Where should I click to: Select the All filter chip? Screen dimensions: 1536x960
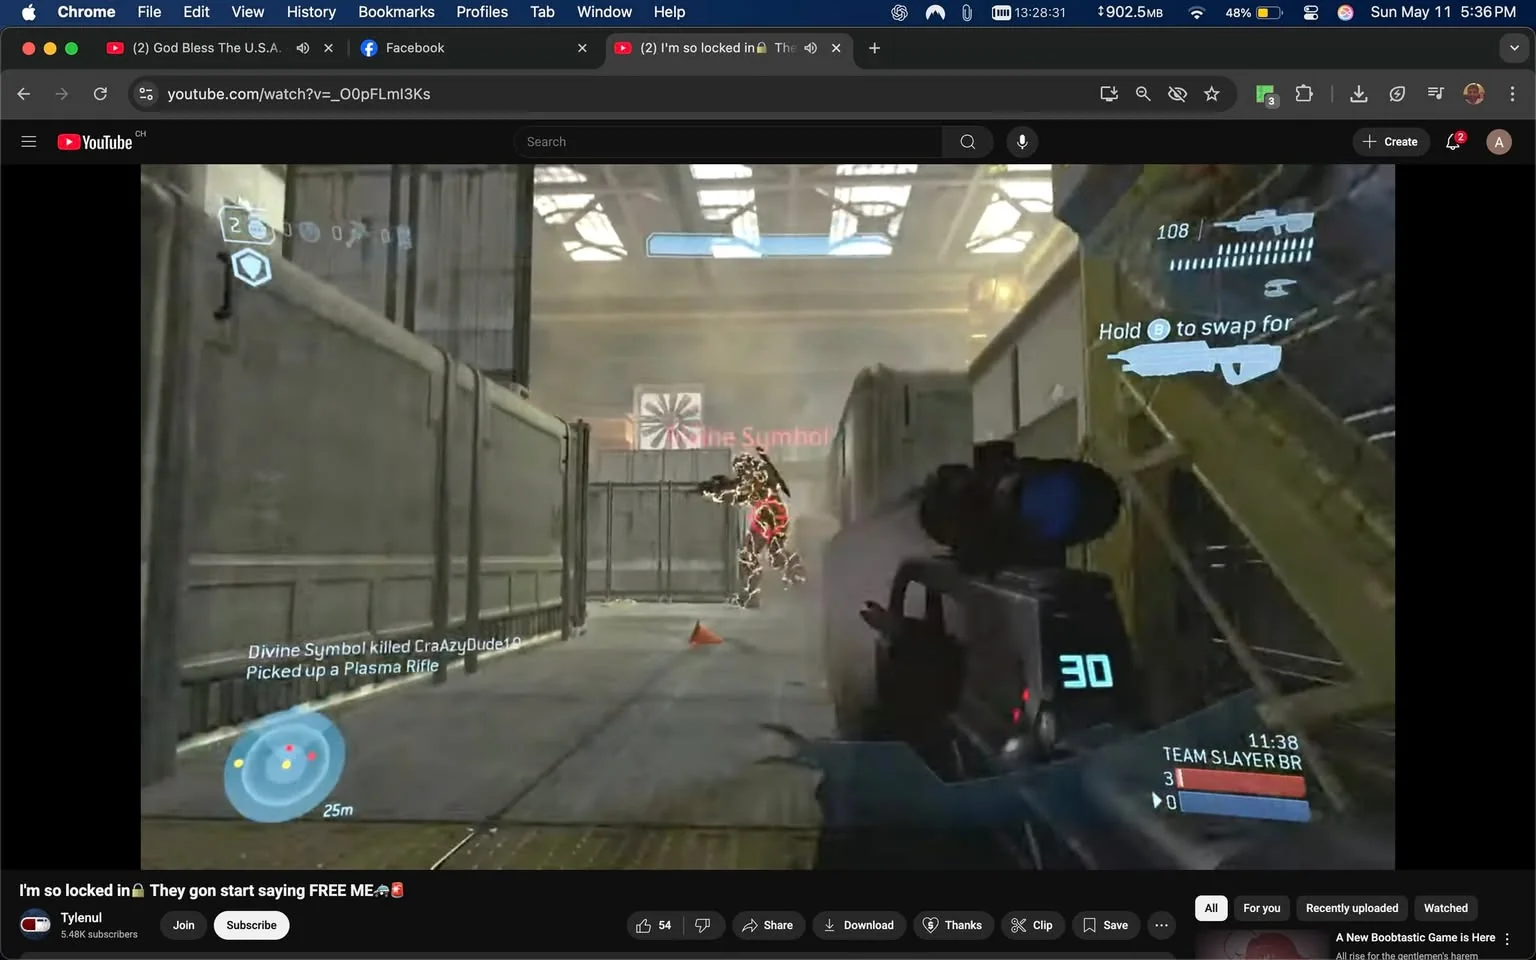[x=1211, y=908]
